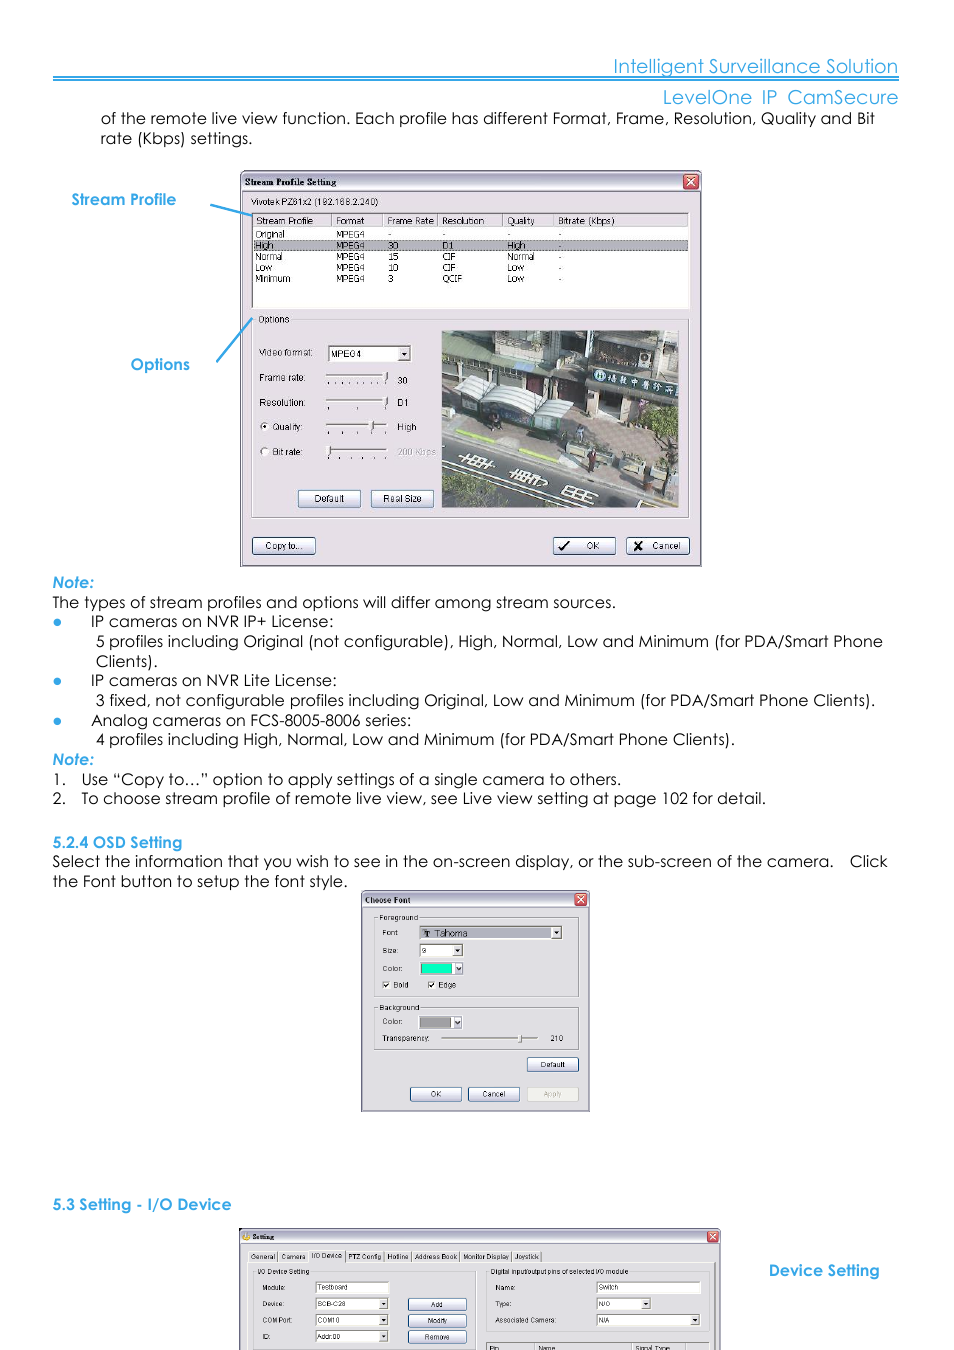
Task: Select the Quality radio button
Action: [x=264, y=427]
